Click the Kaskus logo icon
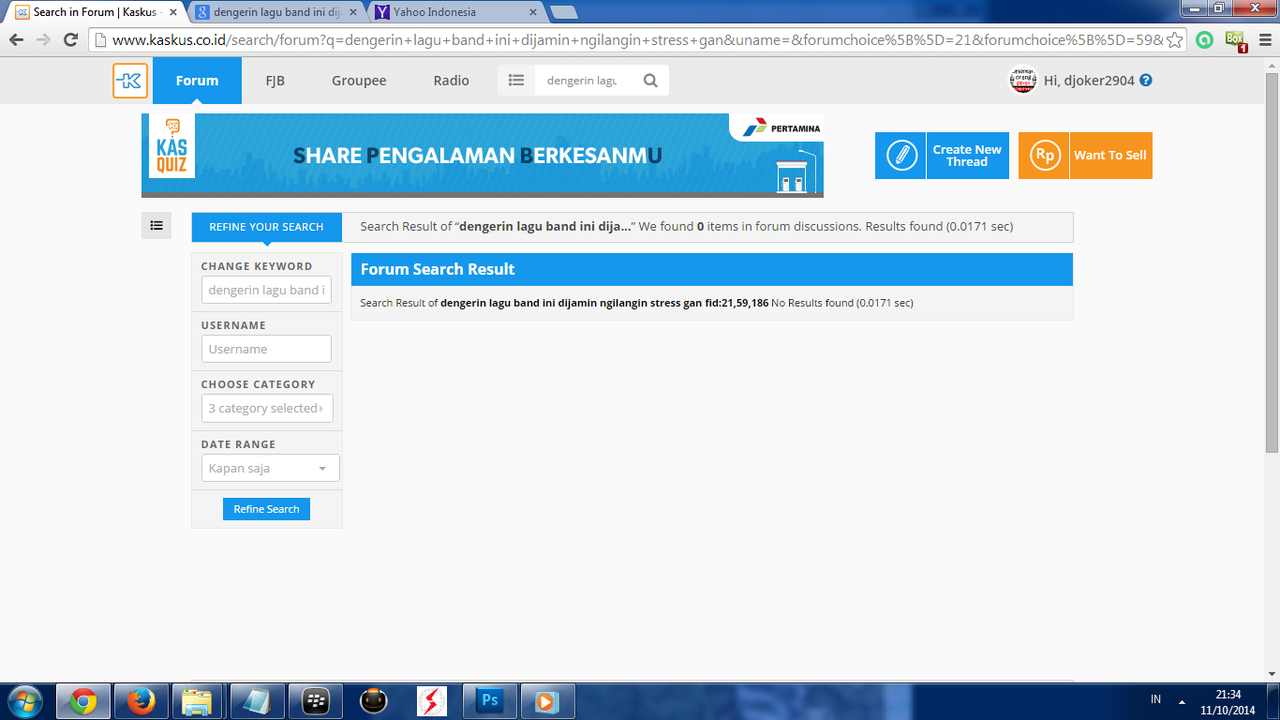 click(x=130, y=81)
